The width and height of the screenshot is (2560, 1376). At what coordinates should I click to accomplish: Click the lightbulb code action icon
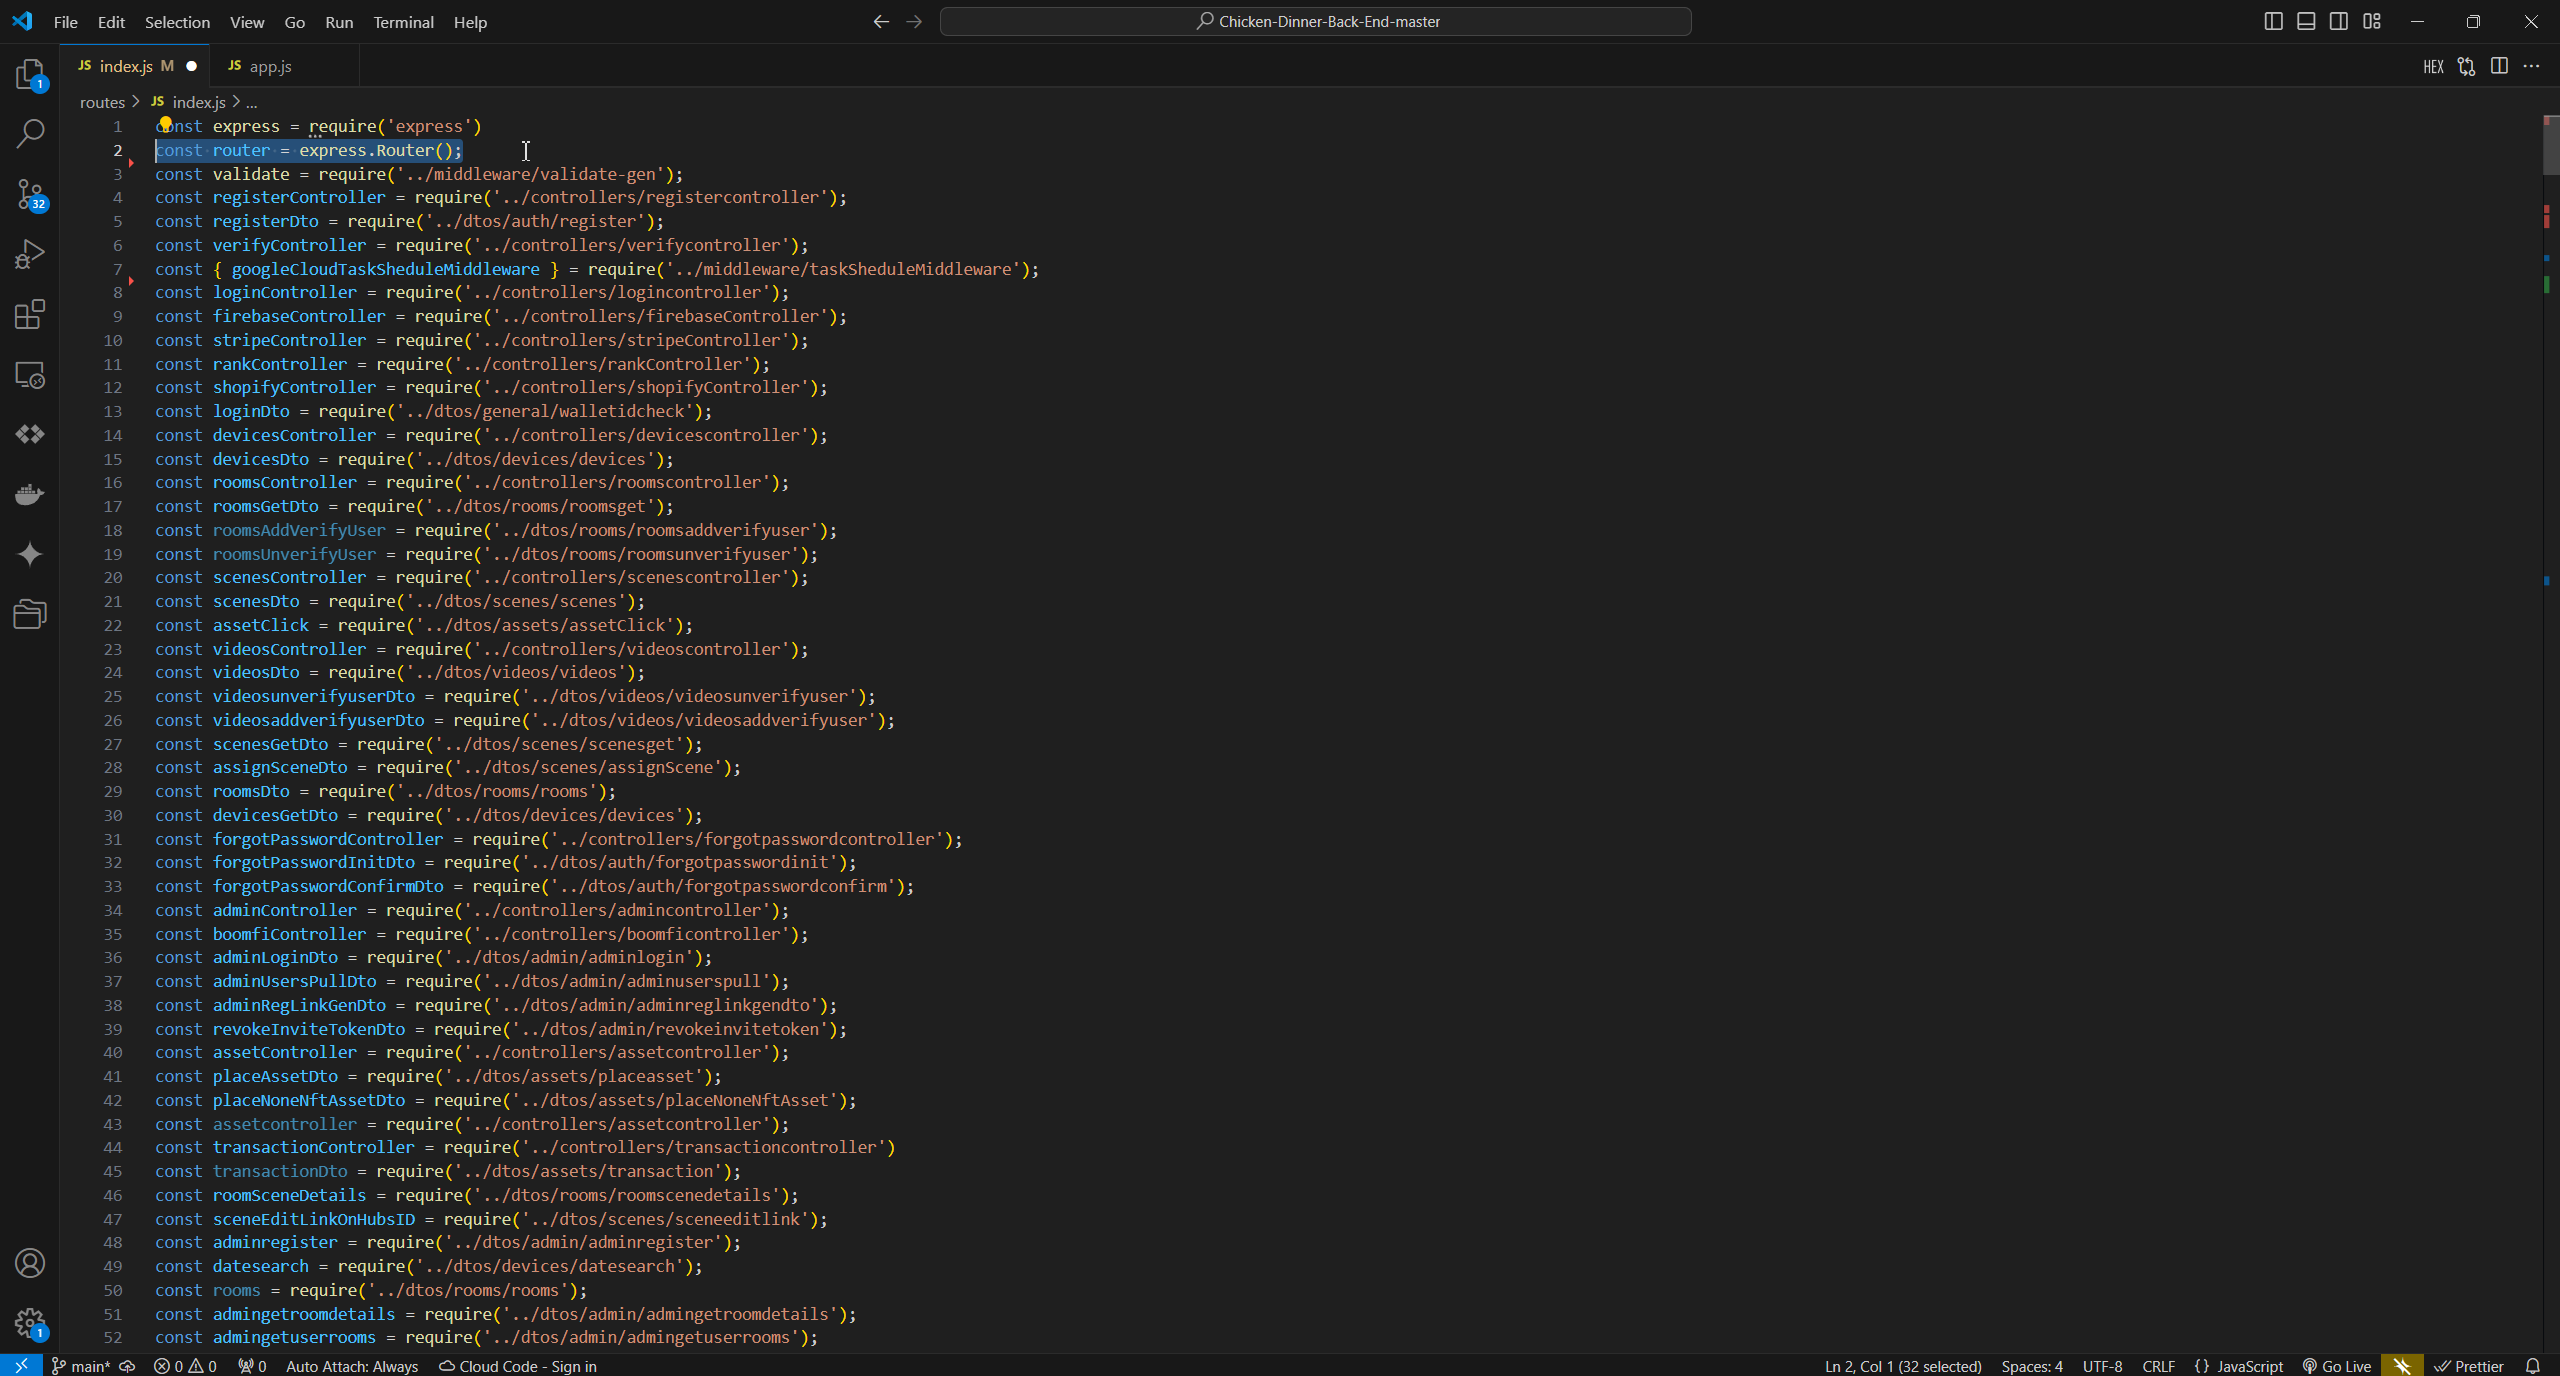(166, 124)
